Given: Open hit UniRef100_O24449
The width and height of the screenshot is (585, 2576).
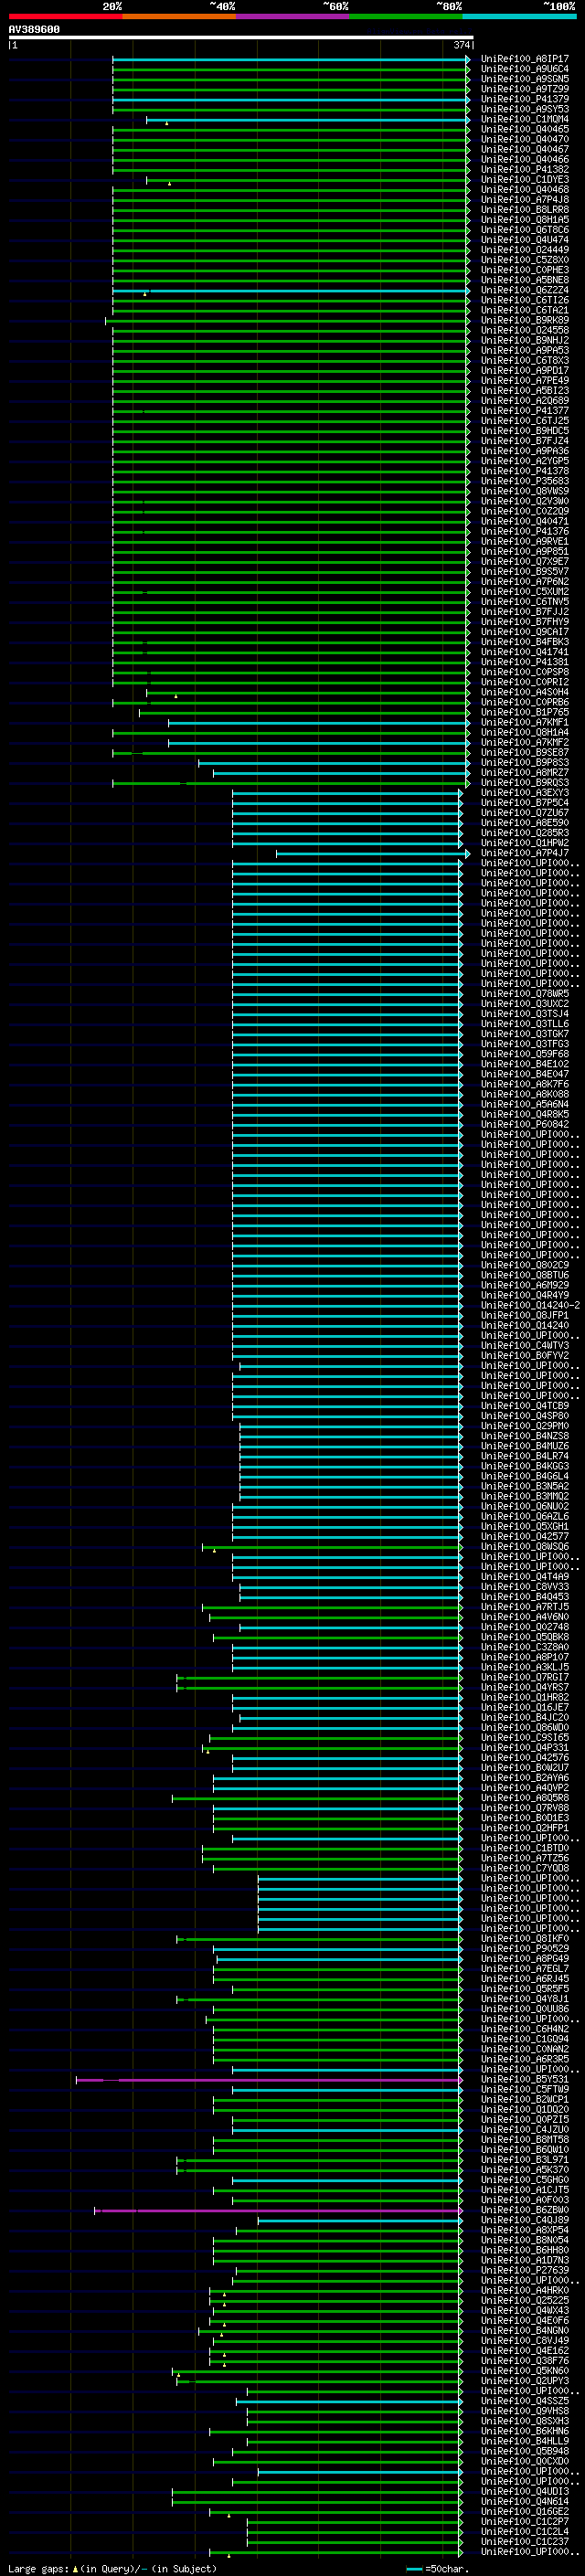Looking at the screenshot, I should [x=525, y=250].
